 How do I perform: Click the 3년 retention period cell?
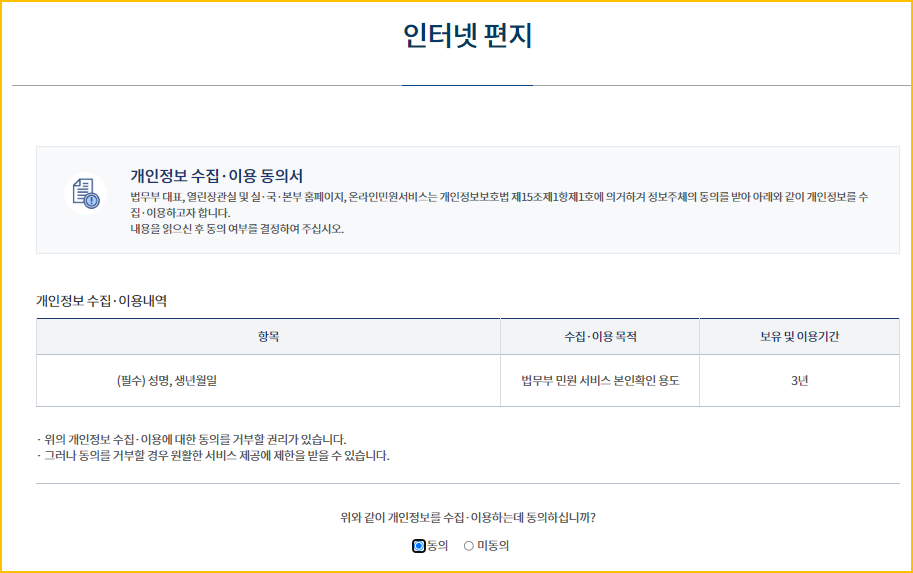point(799,381)
